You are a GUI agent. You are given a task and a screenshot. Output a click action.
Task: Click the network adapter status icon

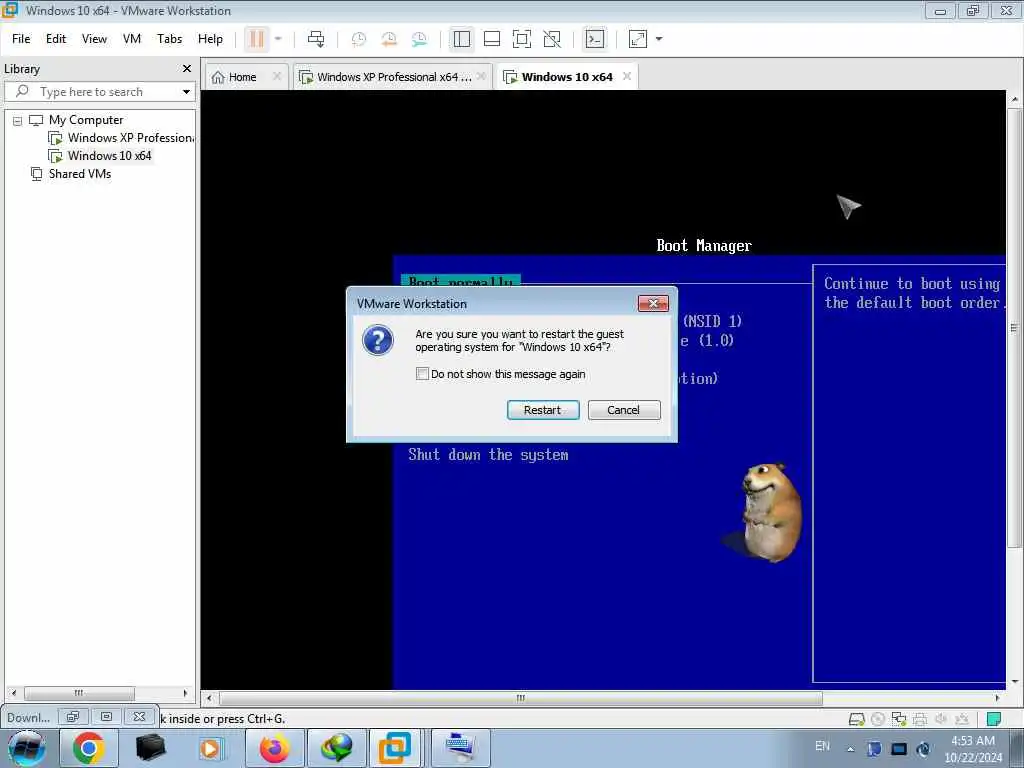(x=899, y=719)
